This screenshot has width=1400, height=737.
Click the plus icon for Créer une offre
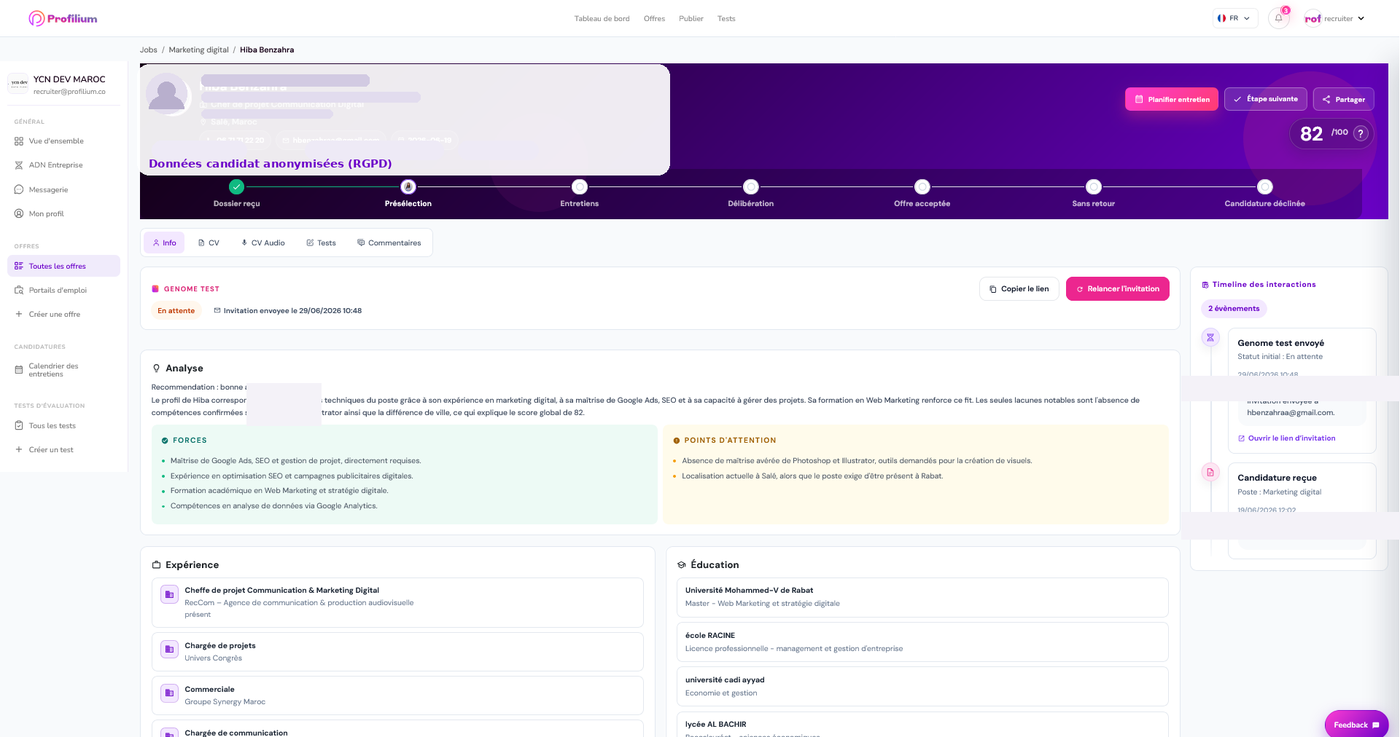pyautogui.click(x=19, y=314)
